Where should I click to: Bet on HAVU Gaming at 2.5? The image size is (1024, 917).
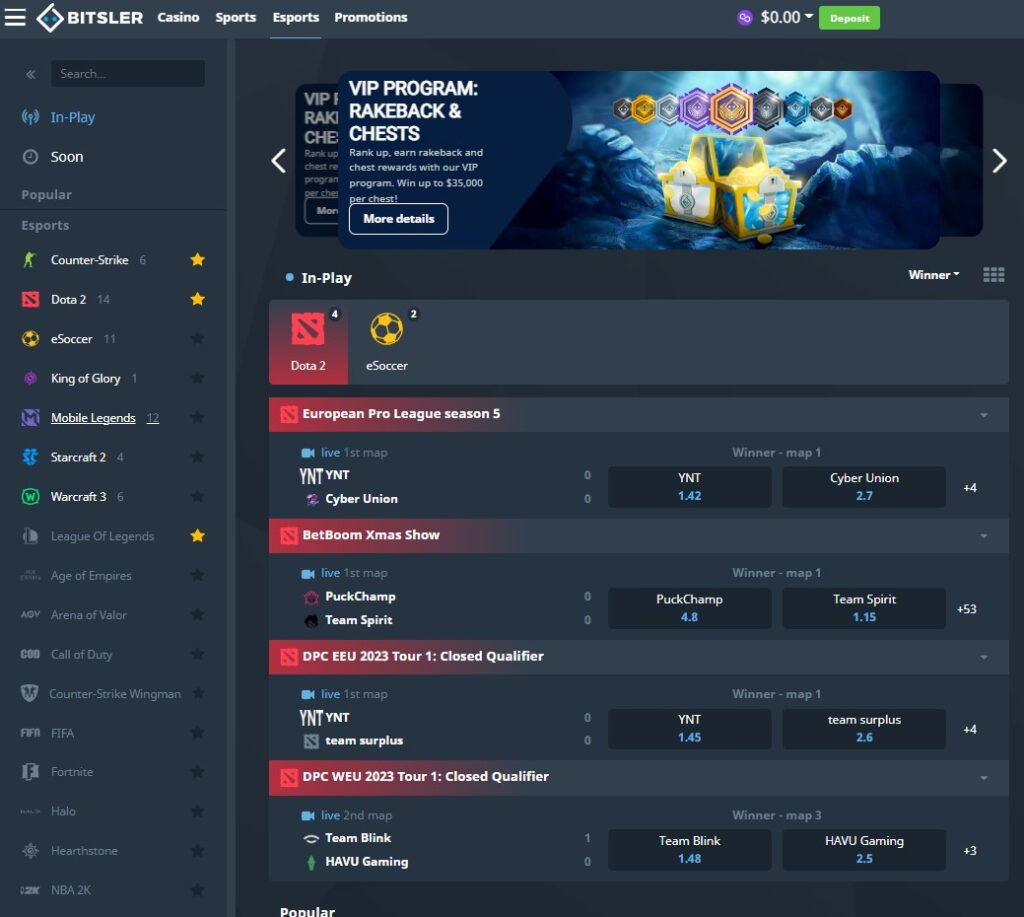tap(864, 850)
